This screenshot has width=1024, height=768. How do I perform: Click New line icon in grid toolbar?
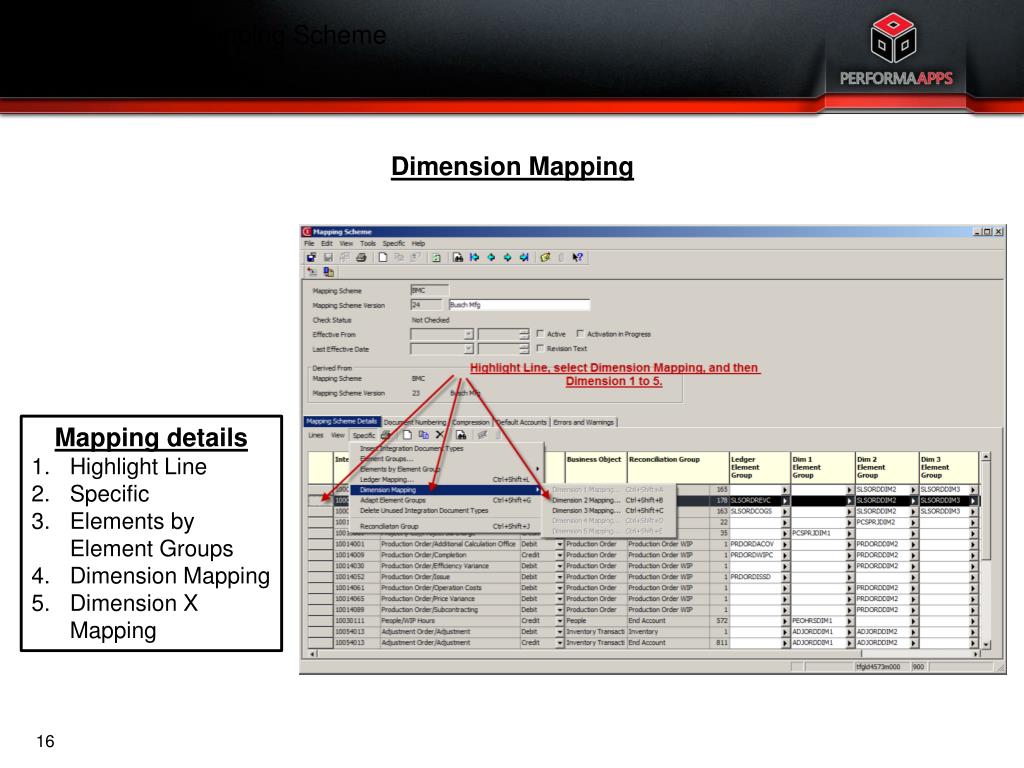click(x=407, y=435)
